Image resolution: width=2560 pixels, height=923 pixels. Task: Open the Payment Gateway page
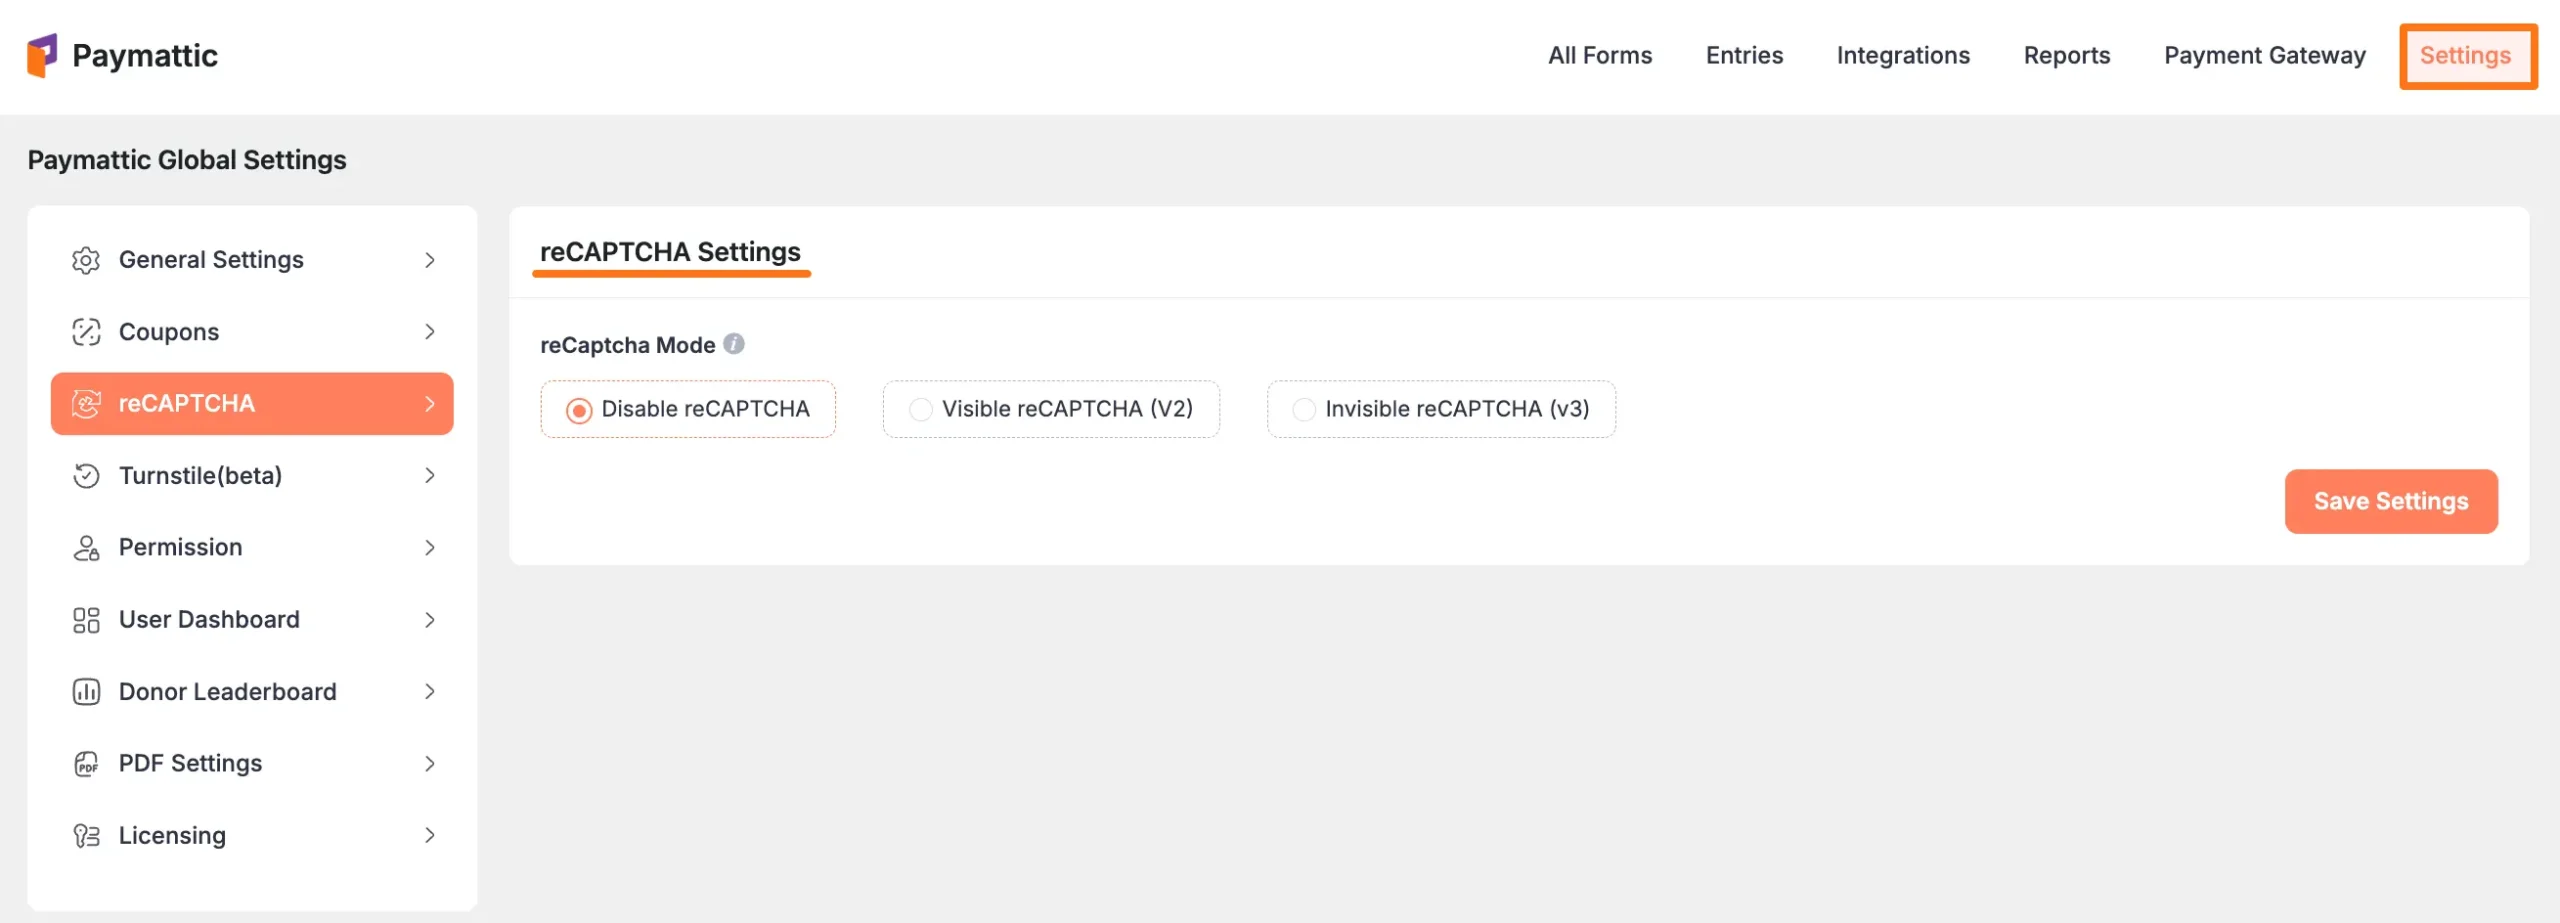(2264, 55)
